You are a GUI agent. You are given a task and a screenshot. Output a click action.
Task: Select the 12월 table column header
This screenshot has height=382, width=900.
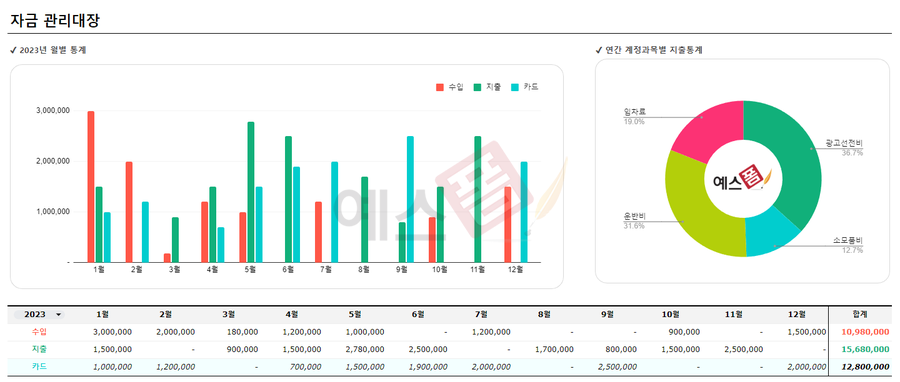point(797,314)
